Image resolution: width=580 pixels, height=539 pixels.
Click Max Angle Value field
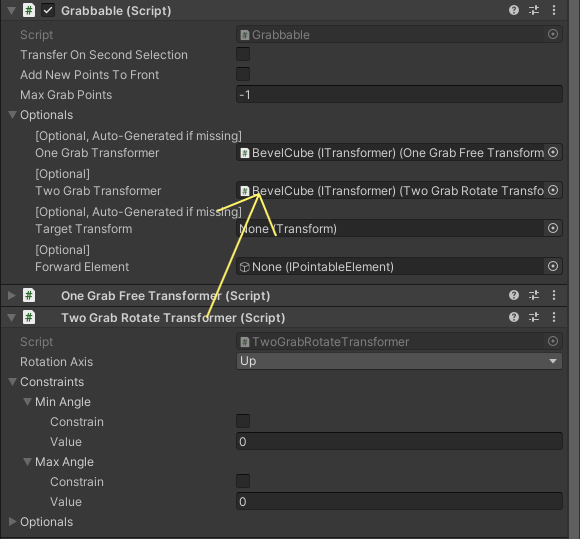tap(399, 501)
